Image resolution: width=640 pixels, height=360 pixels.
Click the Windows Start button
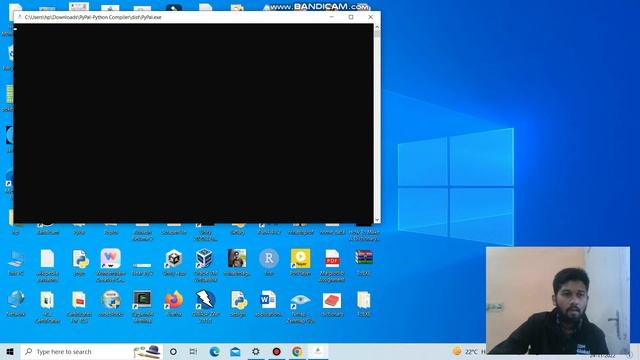click(10, 351)
